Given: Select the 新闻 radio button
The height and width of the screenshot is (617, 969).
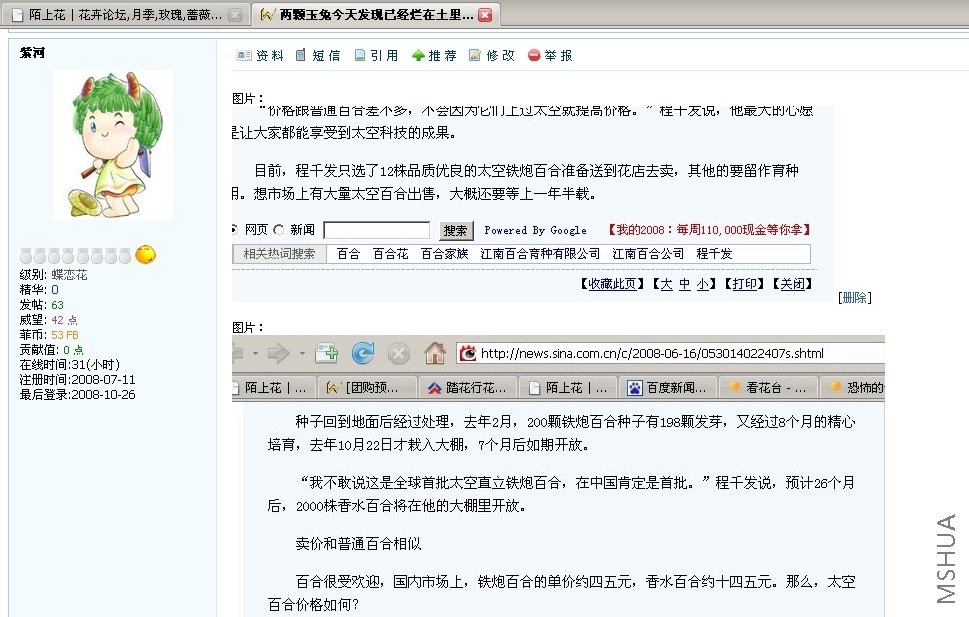Looking at the screenshot, I should pyautogui.click(x=279, y=229).
